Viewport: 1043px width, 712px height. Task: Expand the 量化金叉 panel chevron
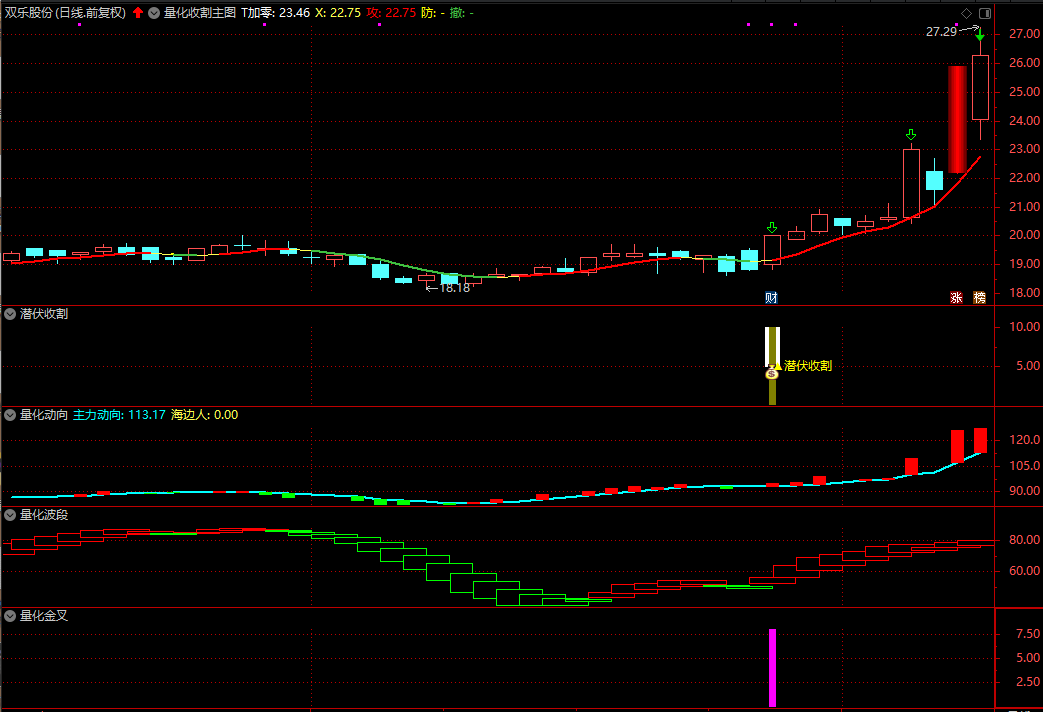click(x=10, y=616)
